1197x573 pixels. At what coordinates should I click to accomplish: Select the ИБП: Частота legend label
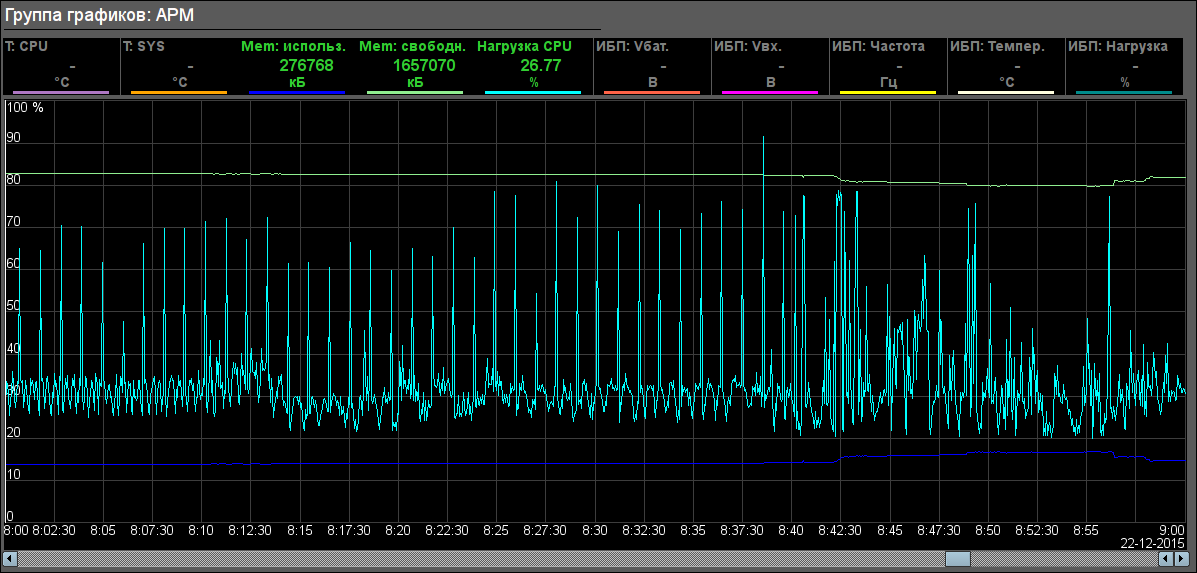[879, 47]
